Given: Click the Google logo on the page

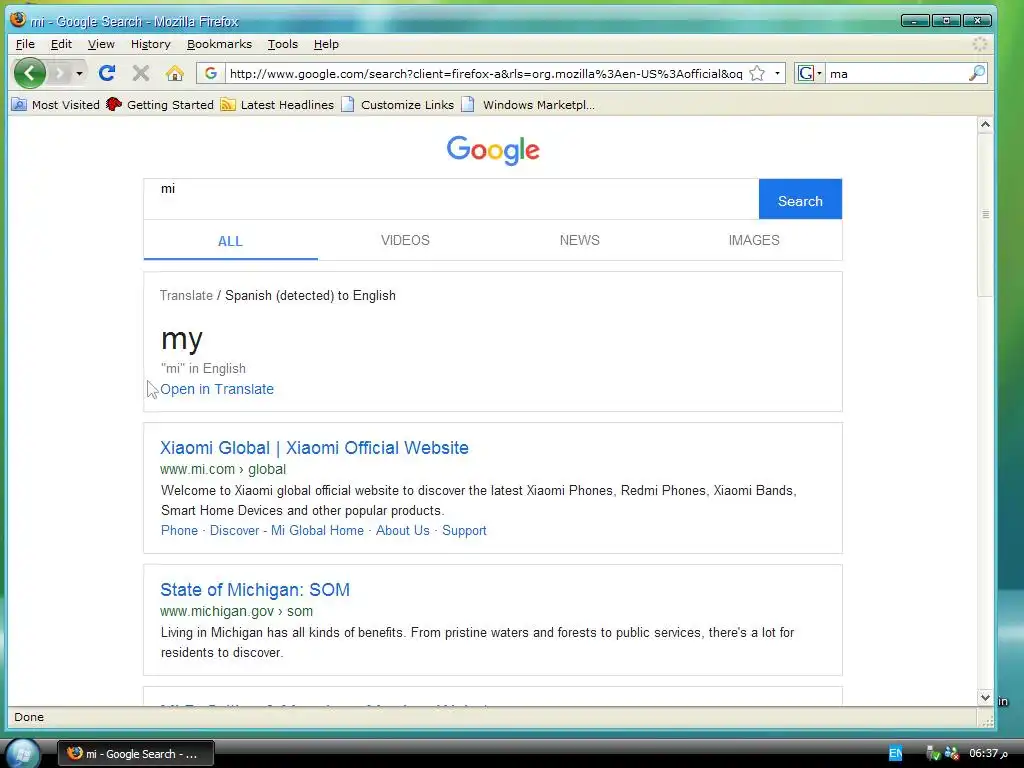Looking at the screenshot, I should click(493, 150).
